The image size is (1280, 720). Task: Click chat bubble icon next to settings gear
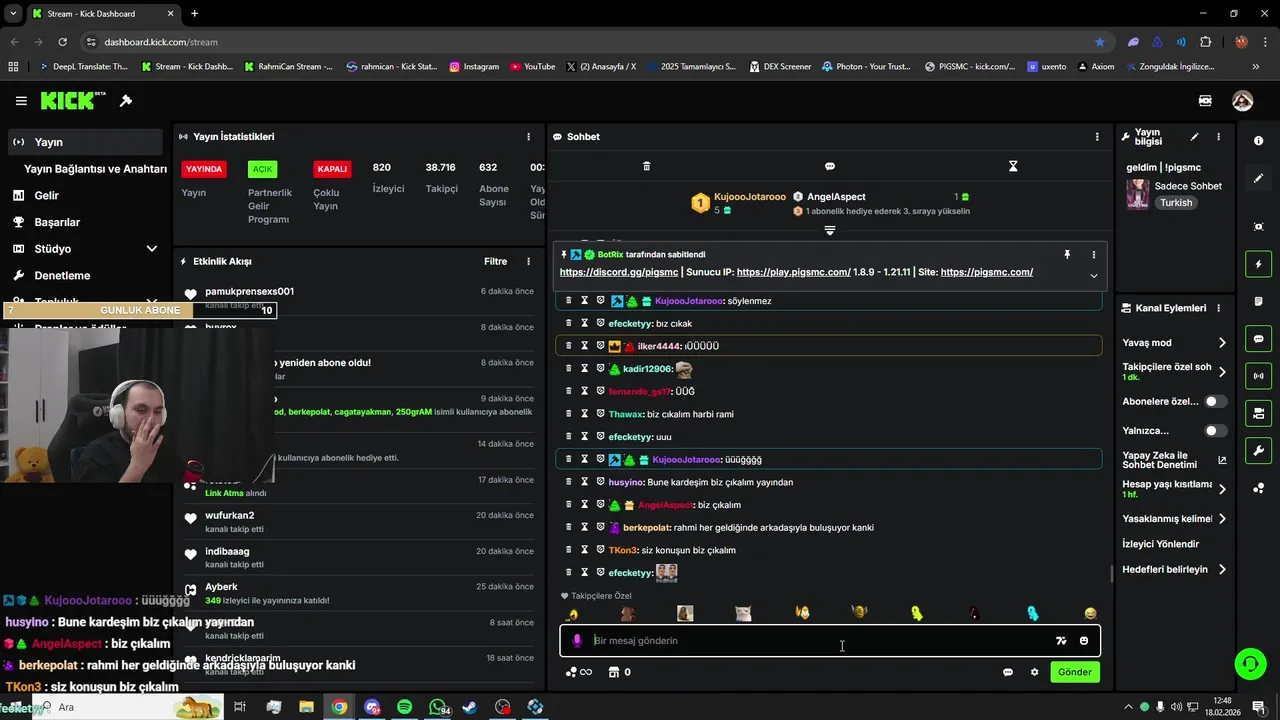(x=1008, y=672)
